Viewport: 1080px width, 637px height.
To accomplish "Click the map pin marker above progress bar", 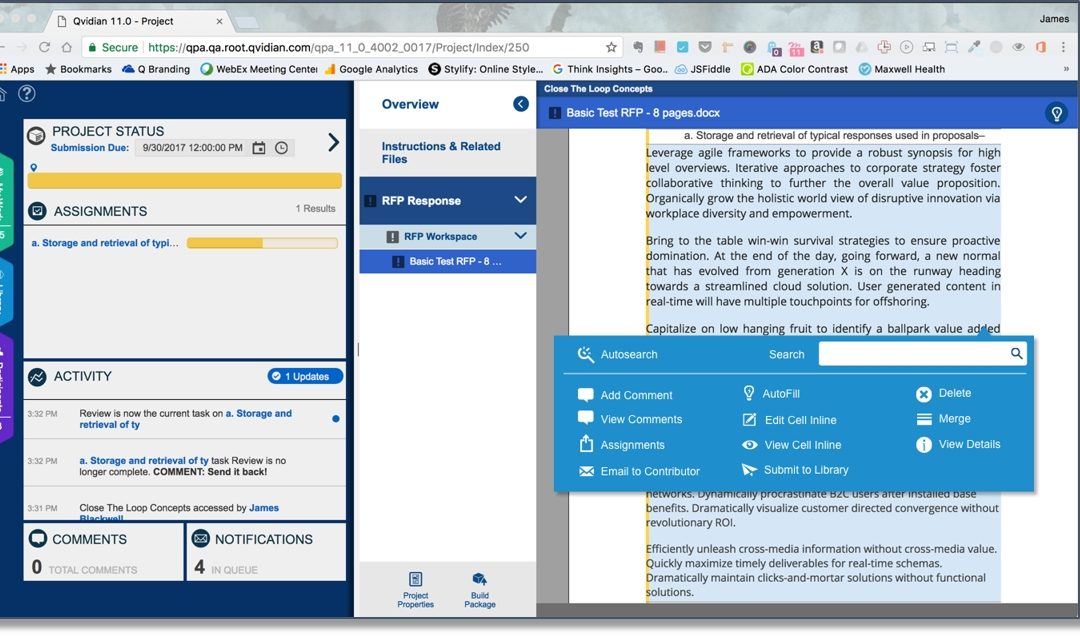I will [33, 167].
